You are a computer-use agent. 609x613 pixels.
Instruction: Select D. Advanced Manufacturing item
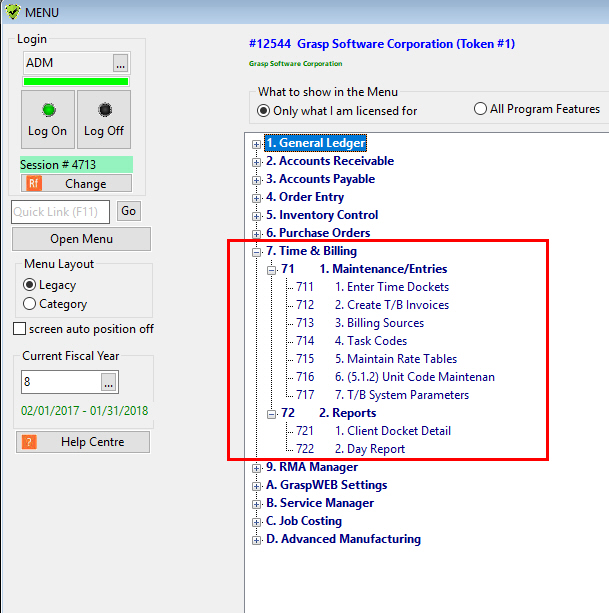point(343,539)
